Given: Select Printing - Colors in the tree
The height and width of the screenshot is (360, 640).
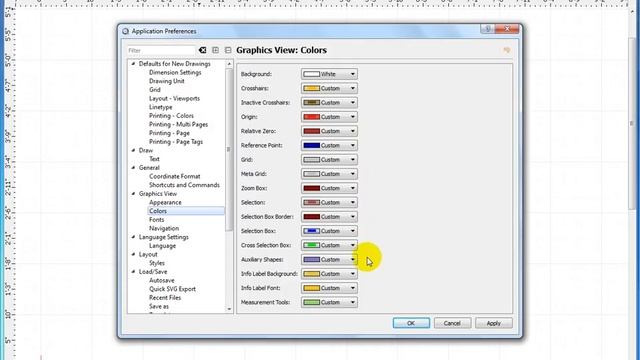Looking at the screenshot, I should [x=171, y=116].
